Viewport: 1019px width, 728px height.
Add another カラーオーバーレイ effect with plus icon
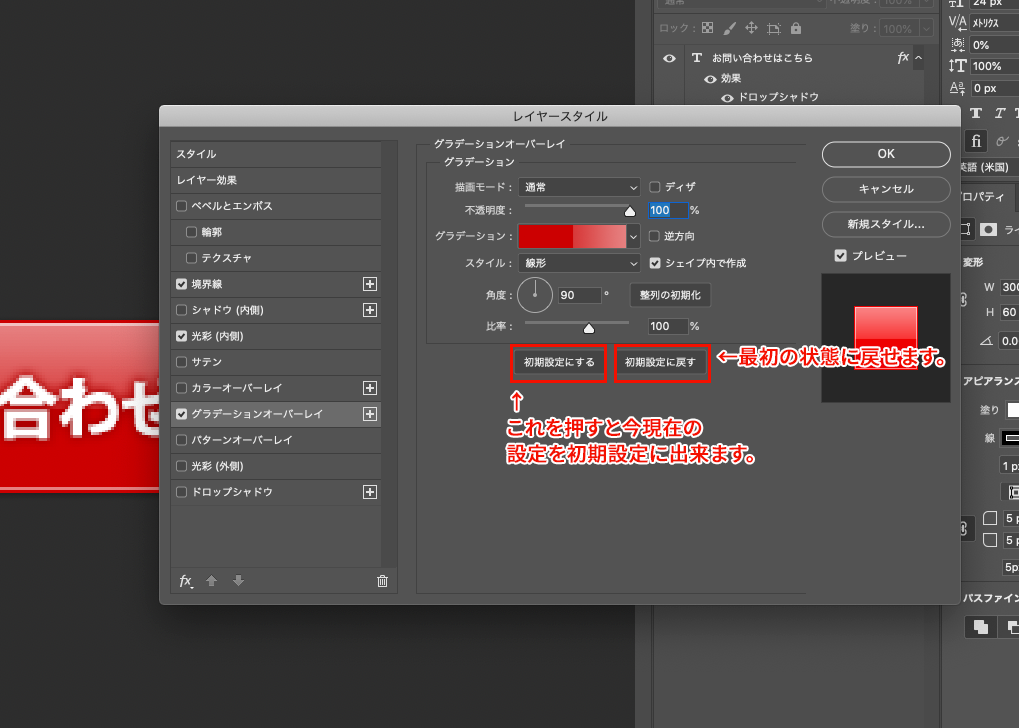370,388
